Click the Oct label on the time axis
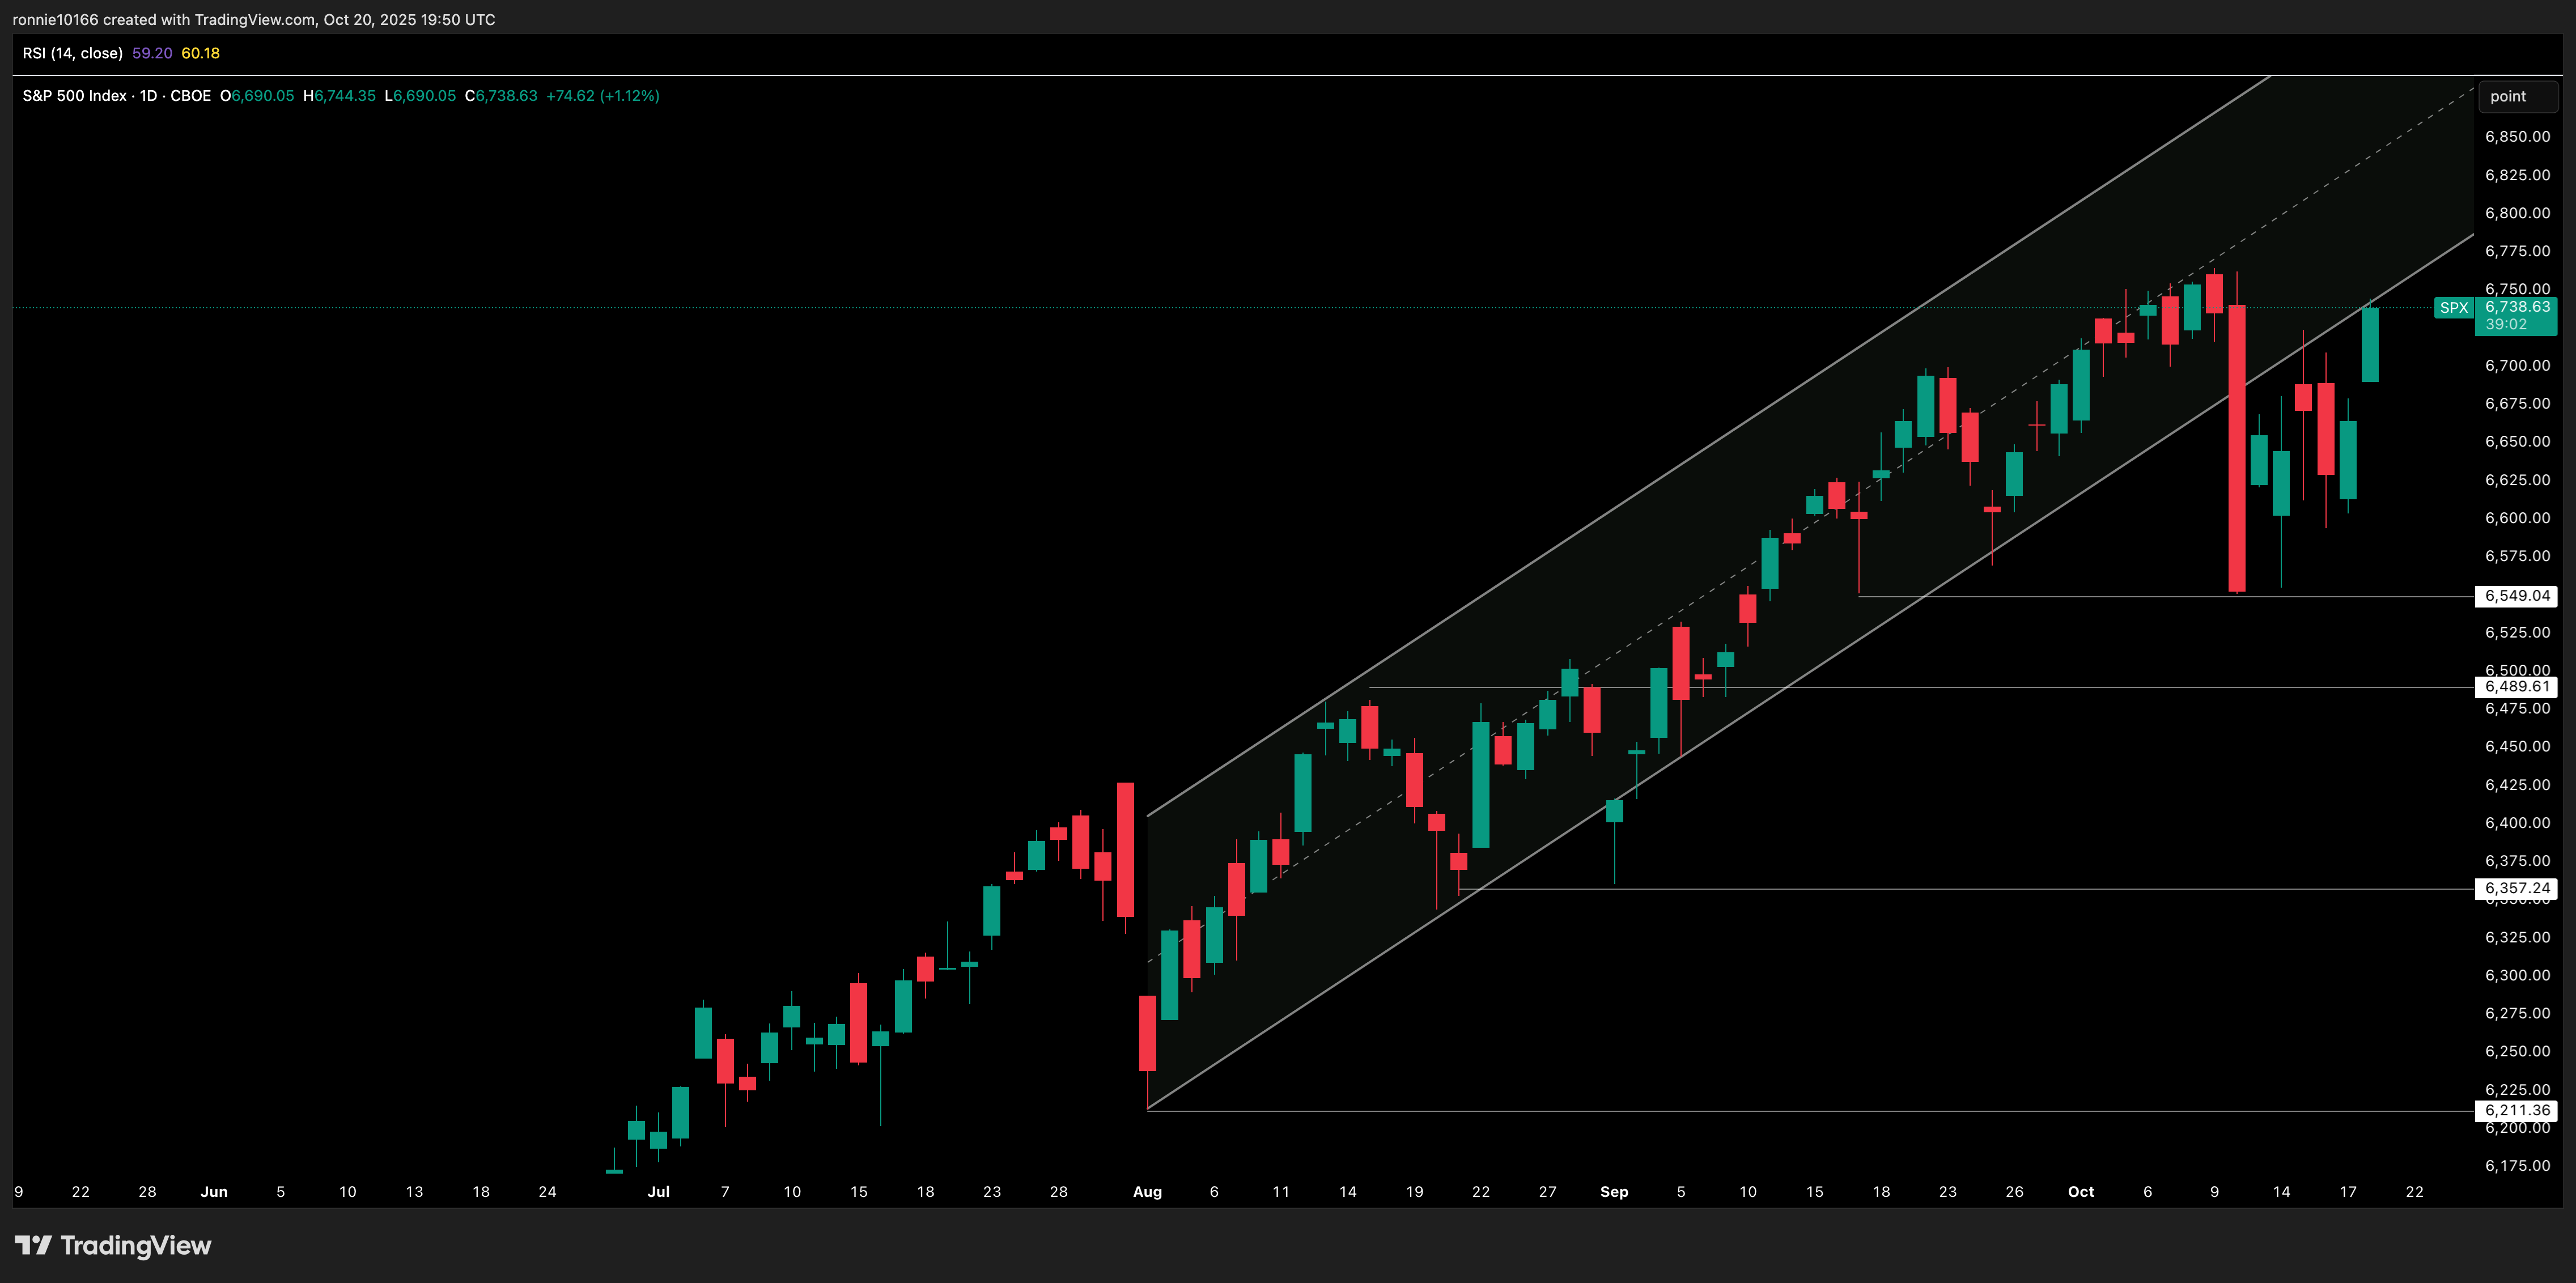 pos(2080,1192)
